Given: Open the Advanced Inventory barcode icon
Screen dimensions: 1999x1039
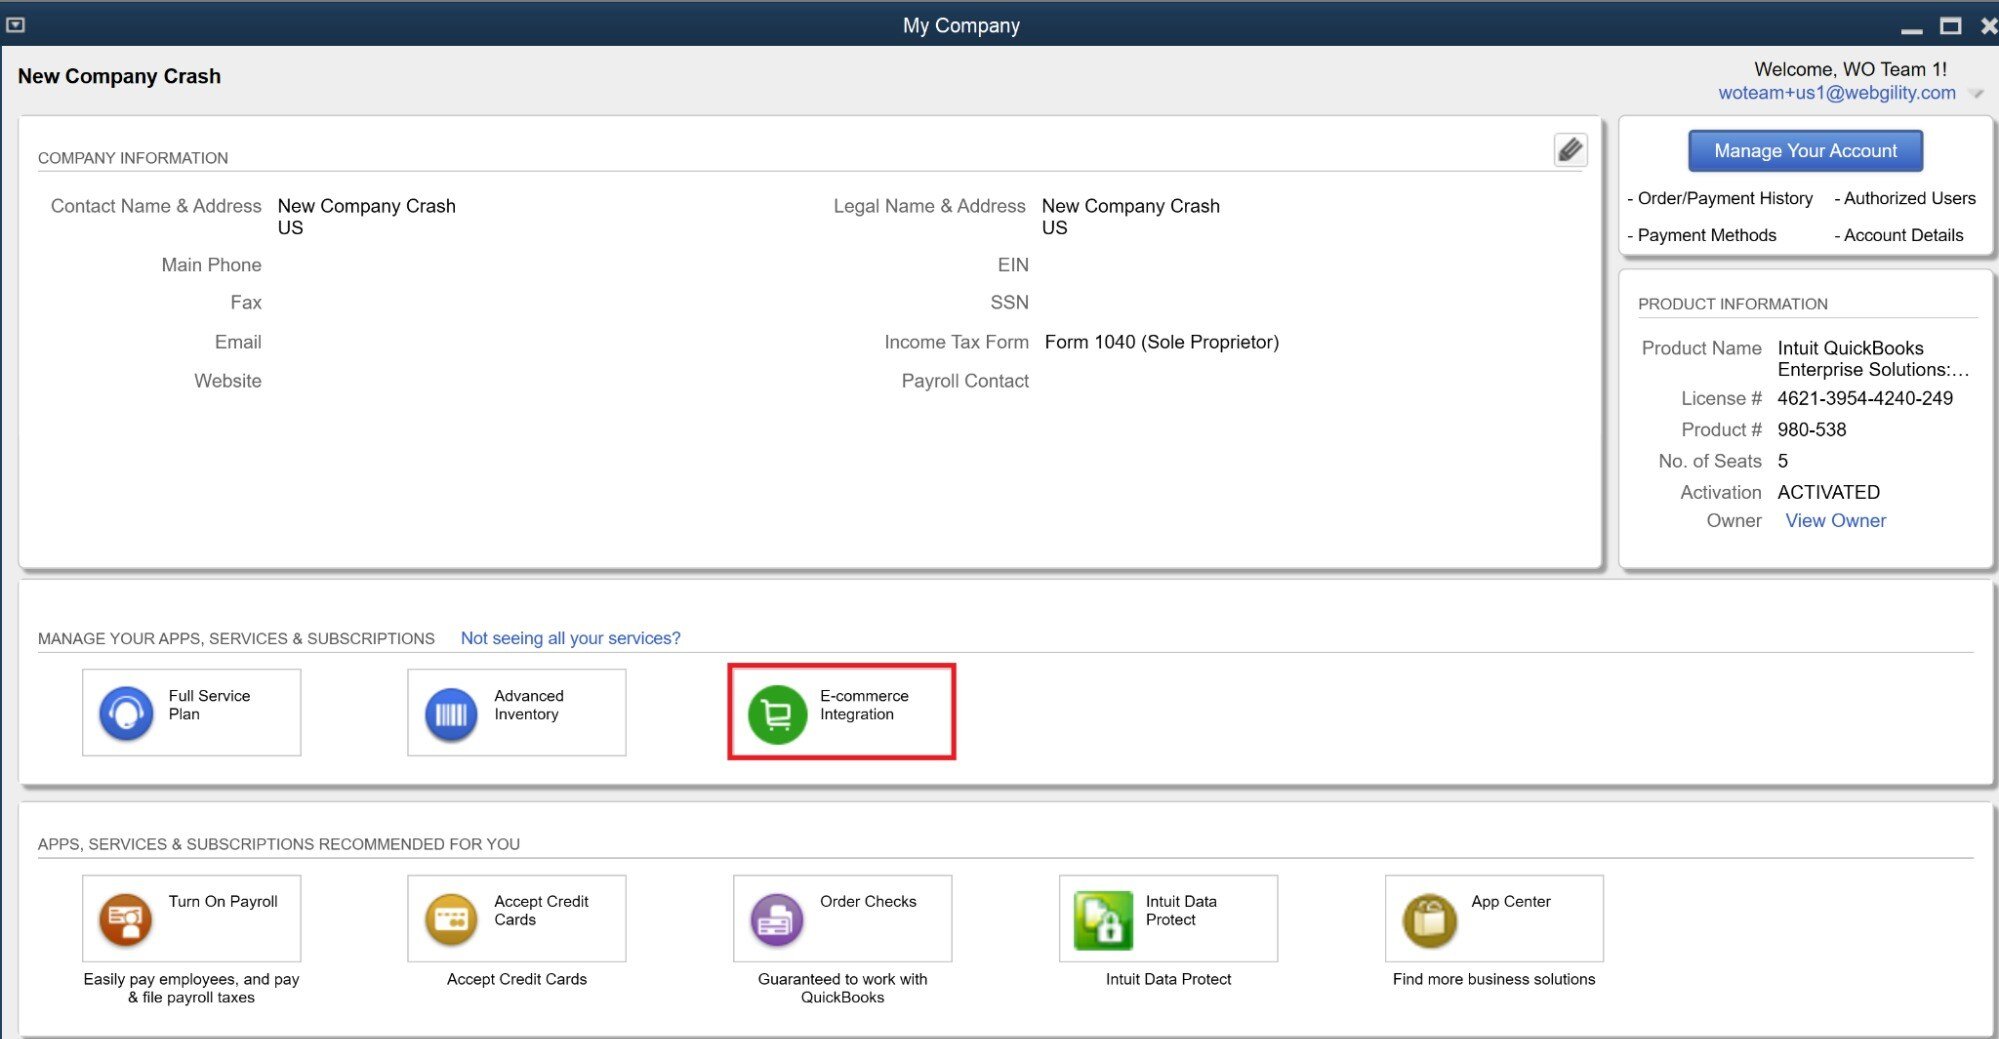Looking at the screenshot, I should [x=451, y=714].
